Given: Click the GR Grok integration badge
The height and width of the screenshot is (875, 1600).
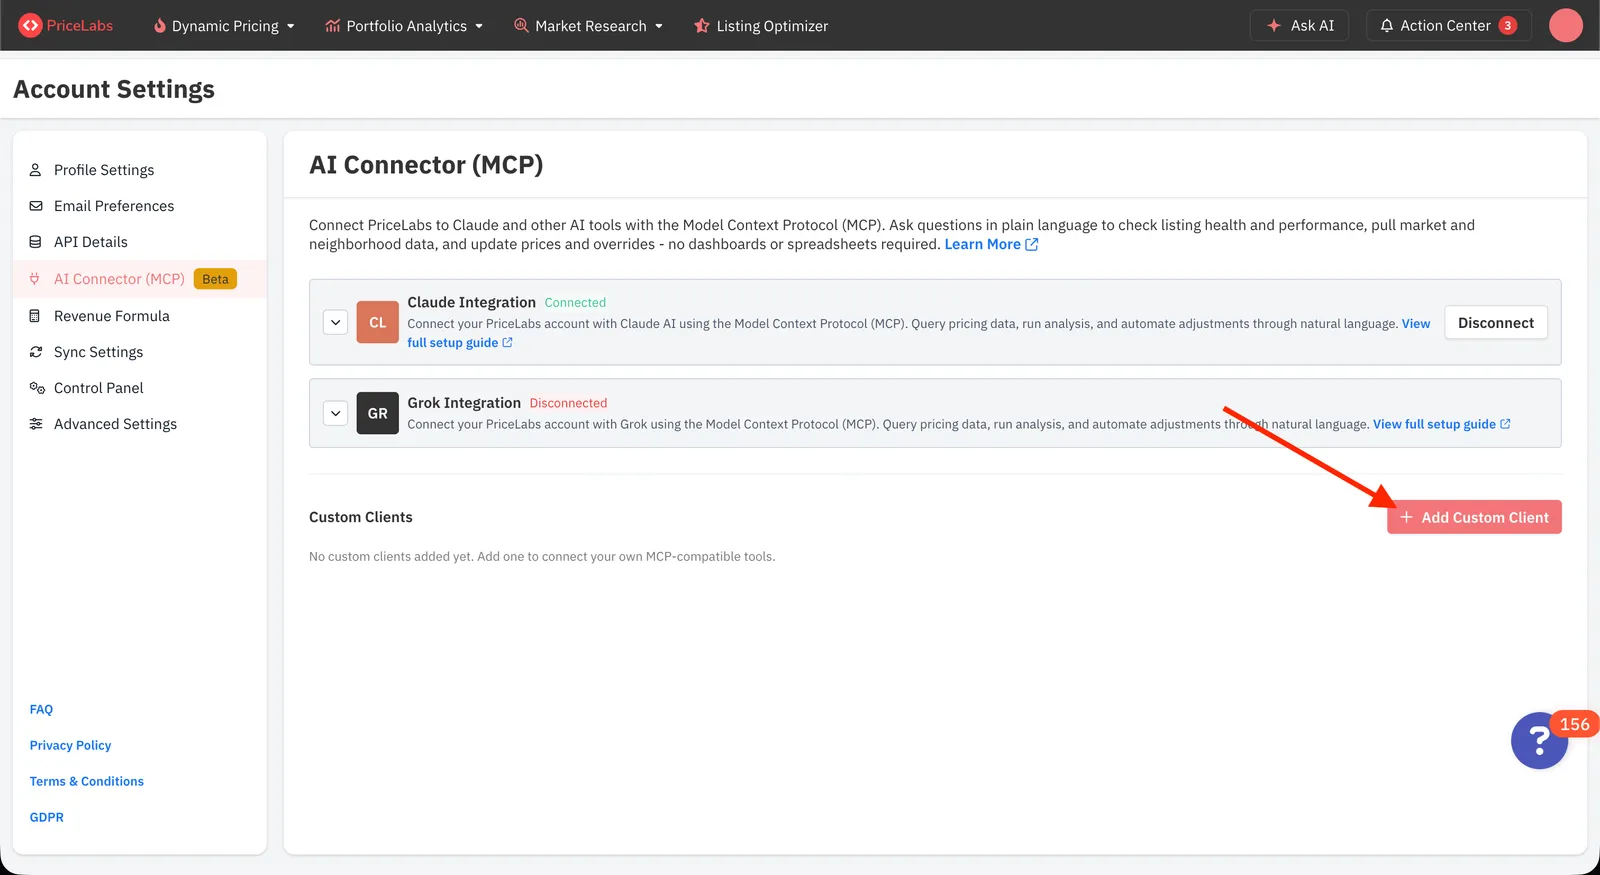Looking at the screenshot, I should pyautogui.click(x=377, y=413).
